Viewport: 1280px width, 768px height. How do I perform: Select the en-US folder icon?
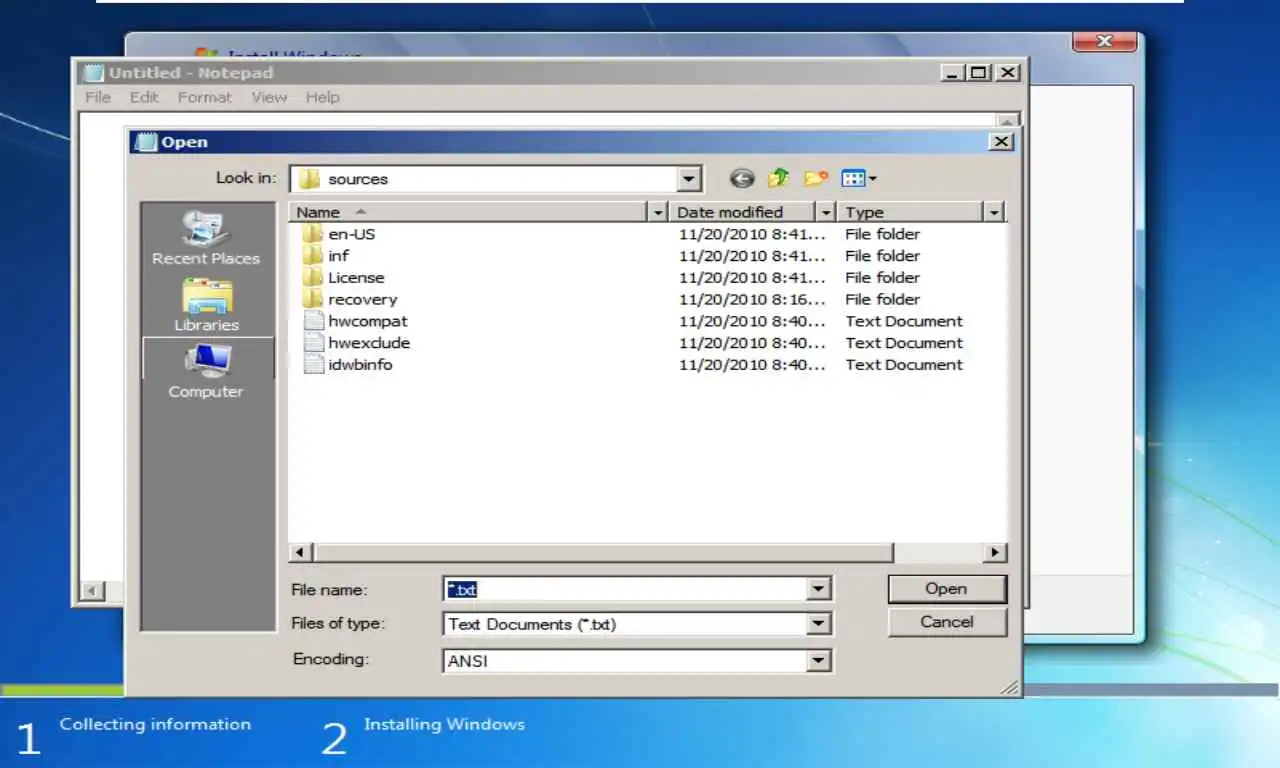tap(313, 234)
